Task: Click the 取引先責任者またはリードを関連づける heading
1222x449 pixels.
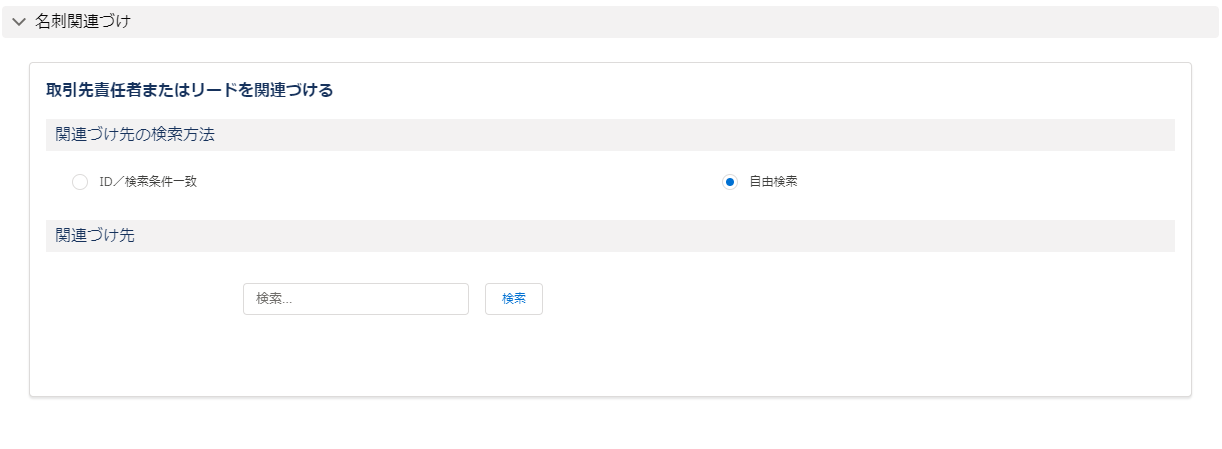Action: [190, 90]
